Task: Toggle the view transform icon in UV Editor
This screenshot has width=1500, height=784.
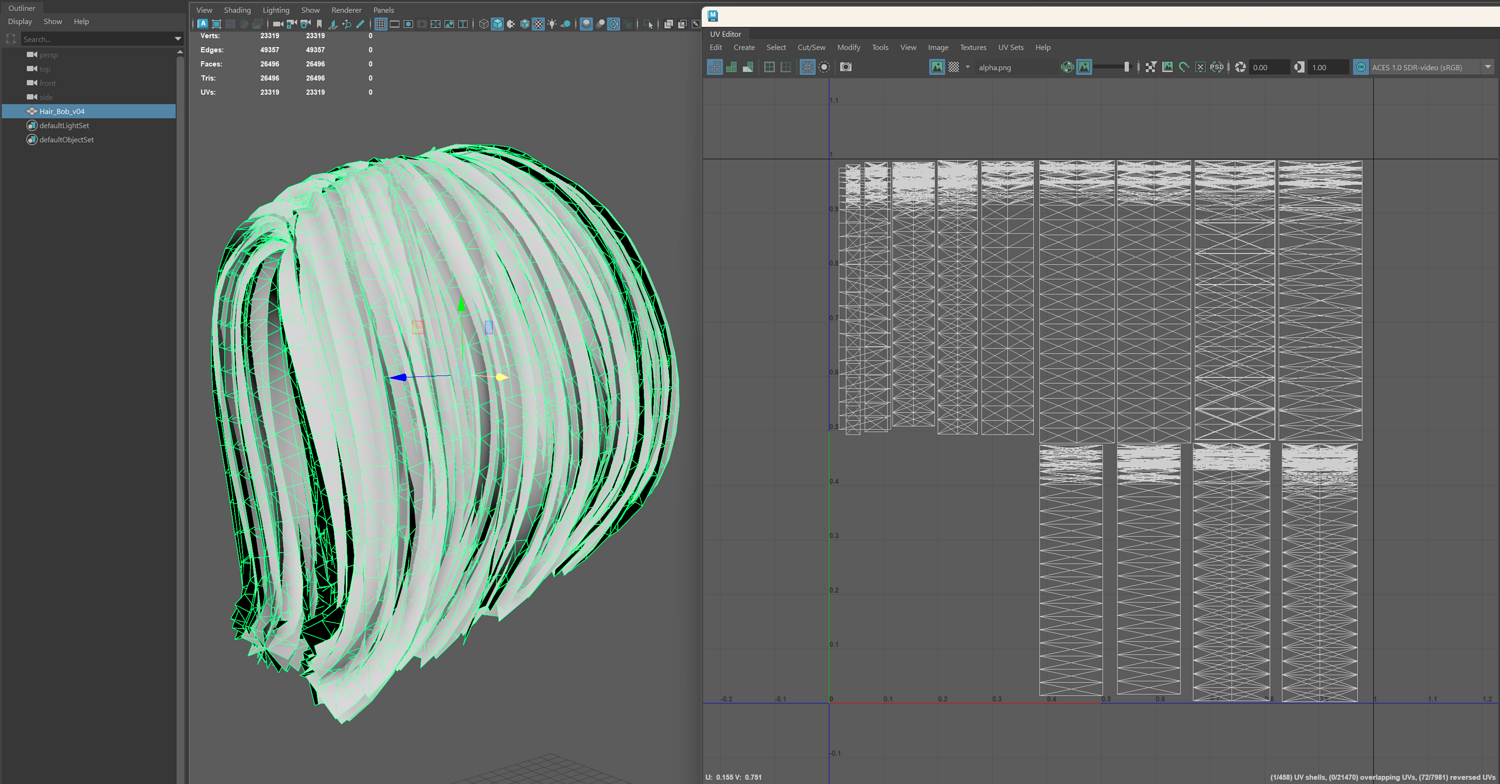Action: 1361,67
